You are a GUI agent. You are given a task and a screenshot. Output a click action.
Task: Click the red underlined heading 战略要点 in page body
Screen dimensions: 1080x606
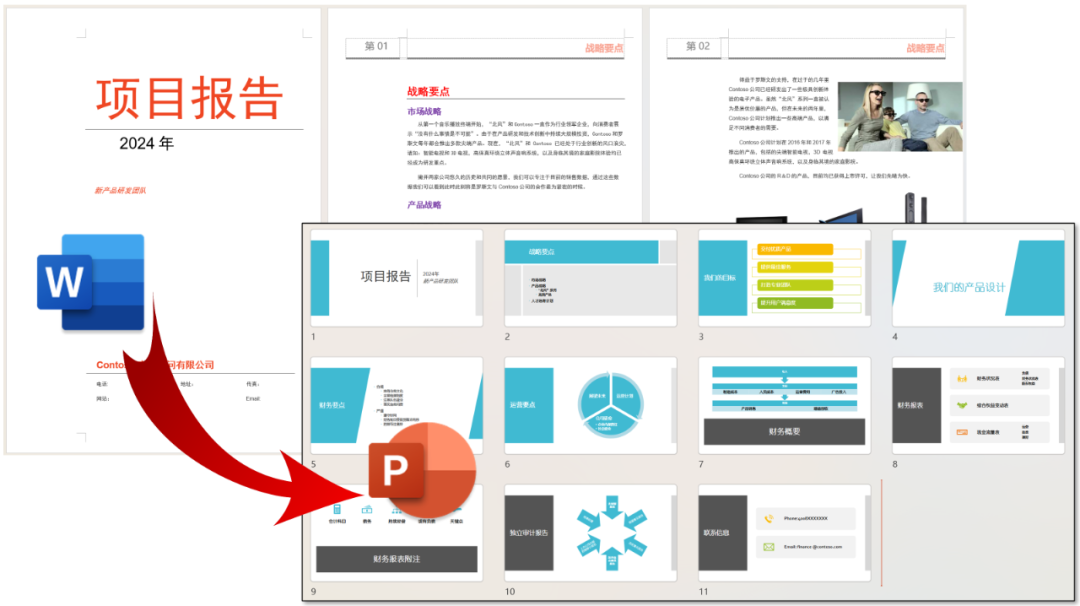[x=428, y=91]
